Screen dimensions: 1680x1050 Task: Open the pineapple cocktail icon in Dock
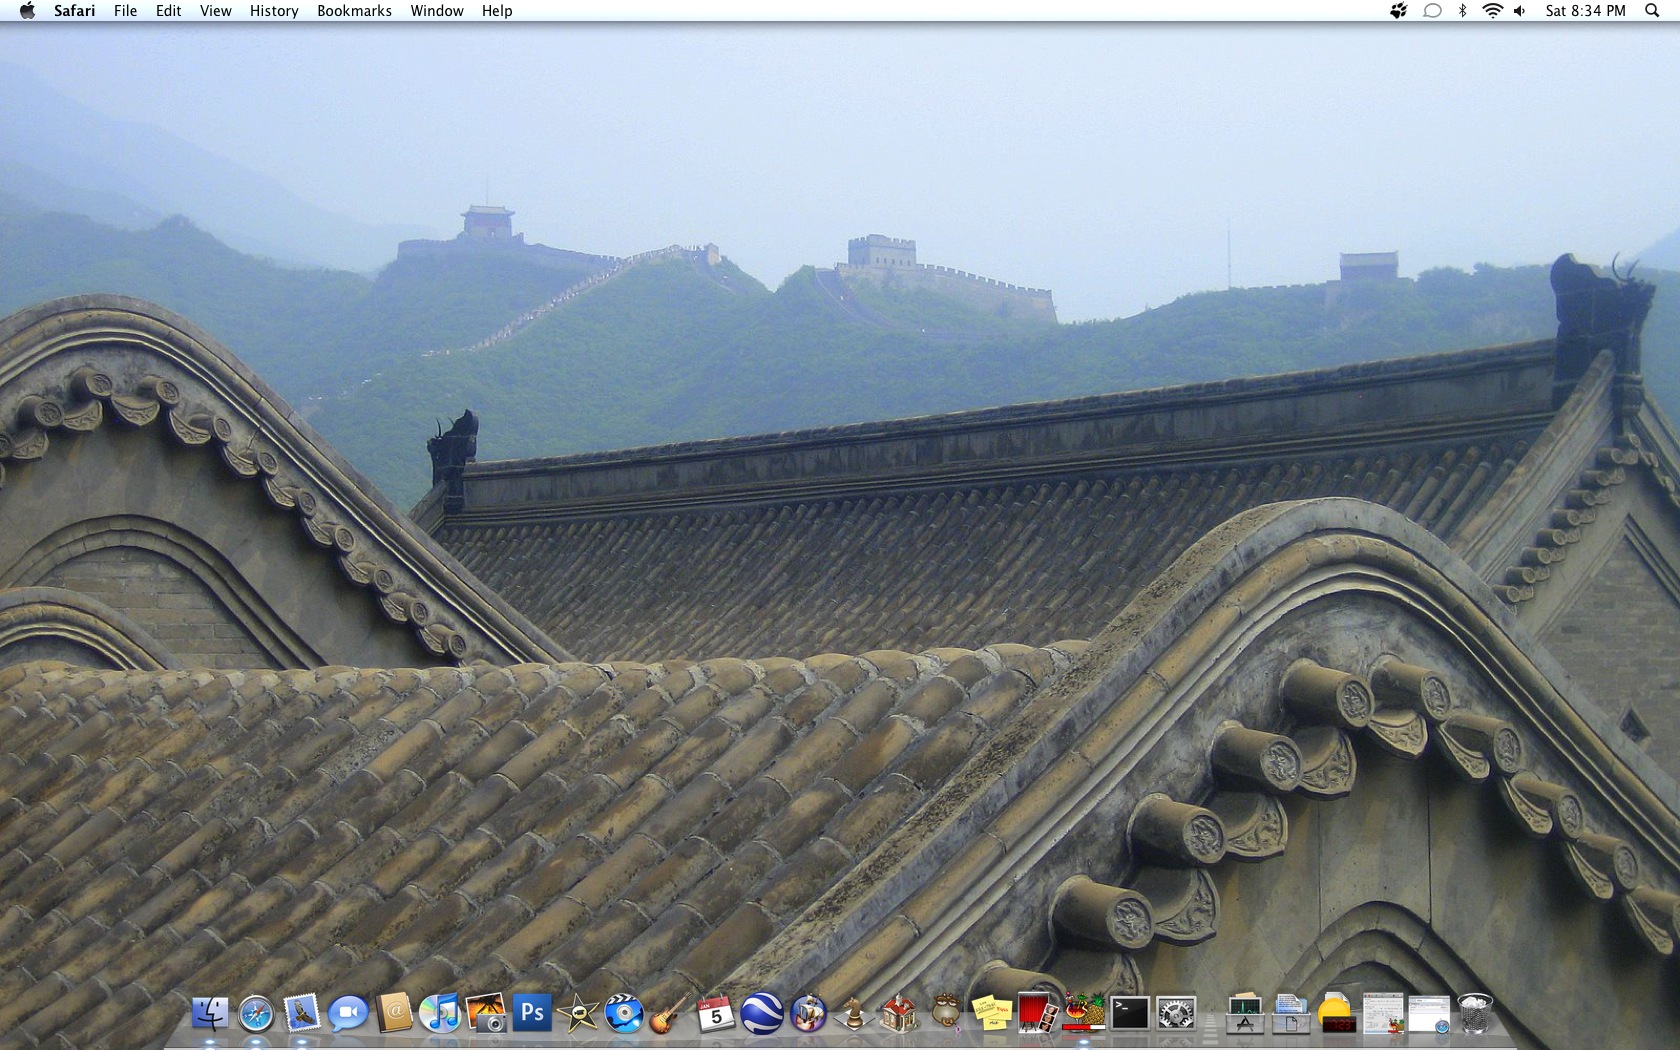pos(1084,1013)
